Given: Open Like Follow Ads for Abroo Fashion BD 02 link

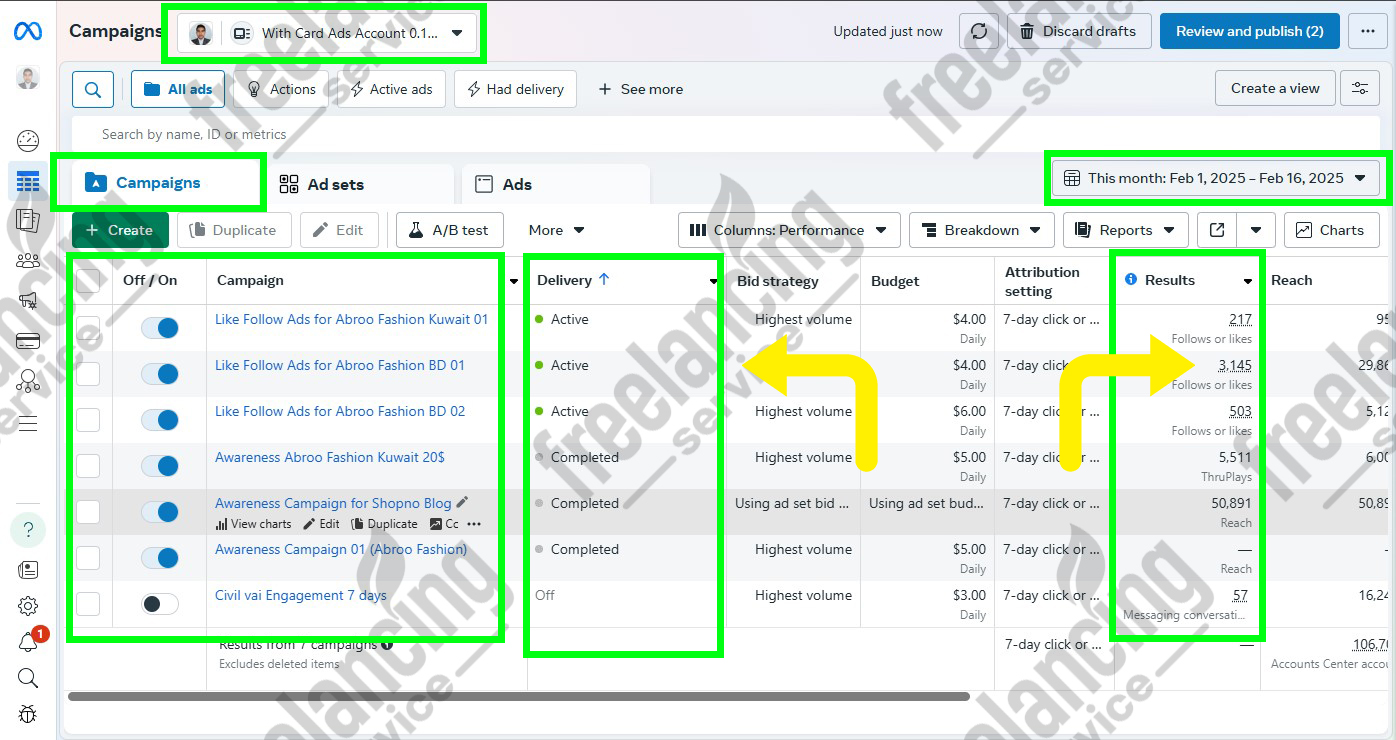Looking at the screenshot, I should pos(340,411).
